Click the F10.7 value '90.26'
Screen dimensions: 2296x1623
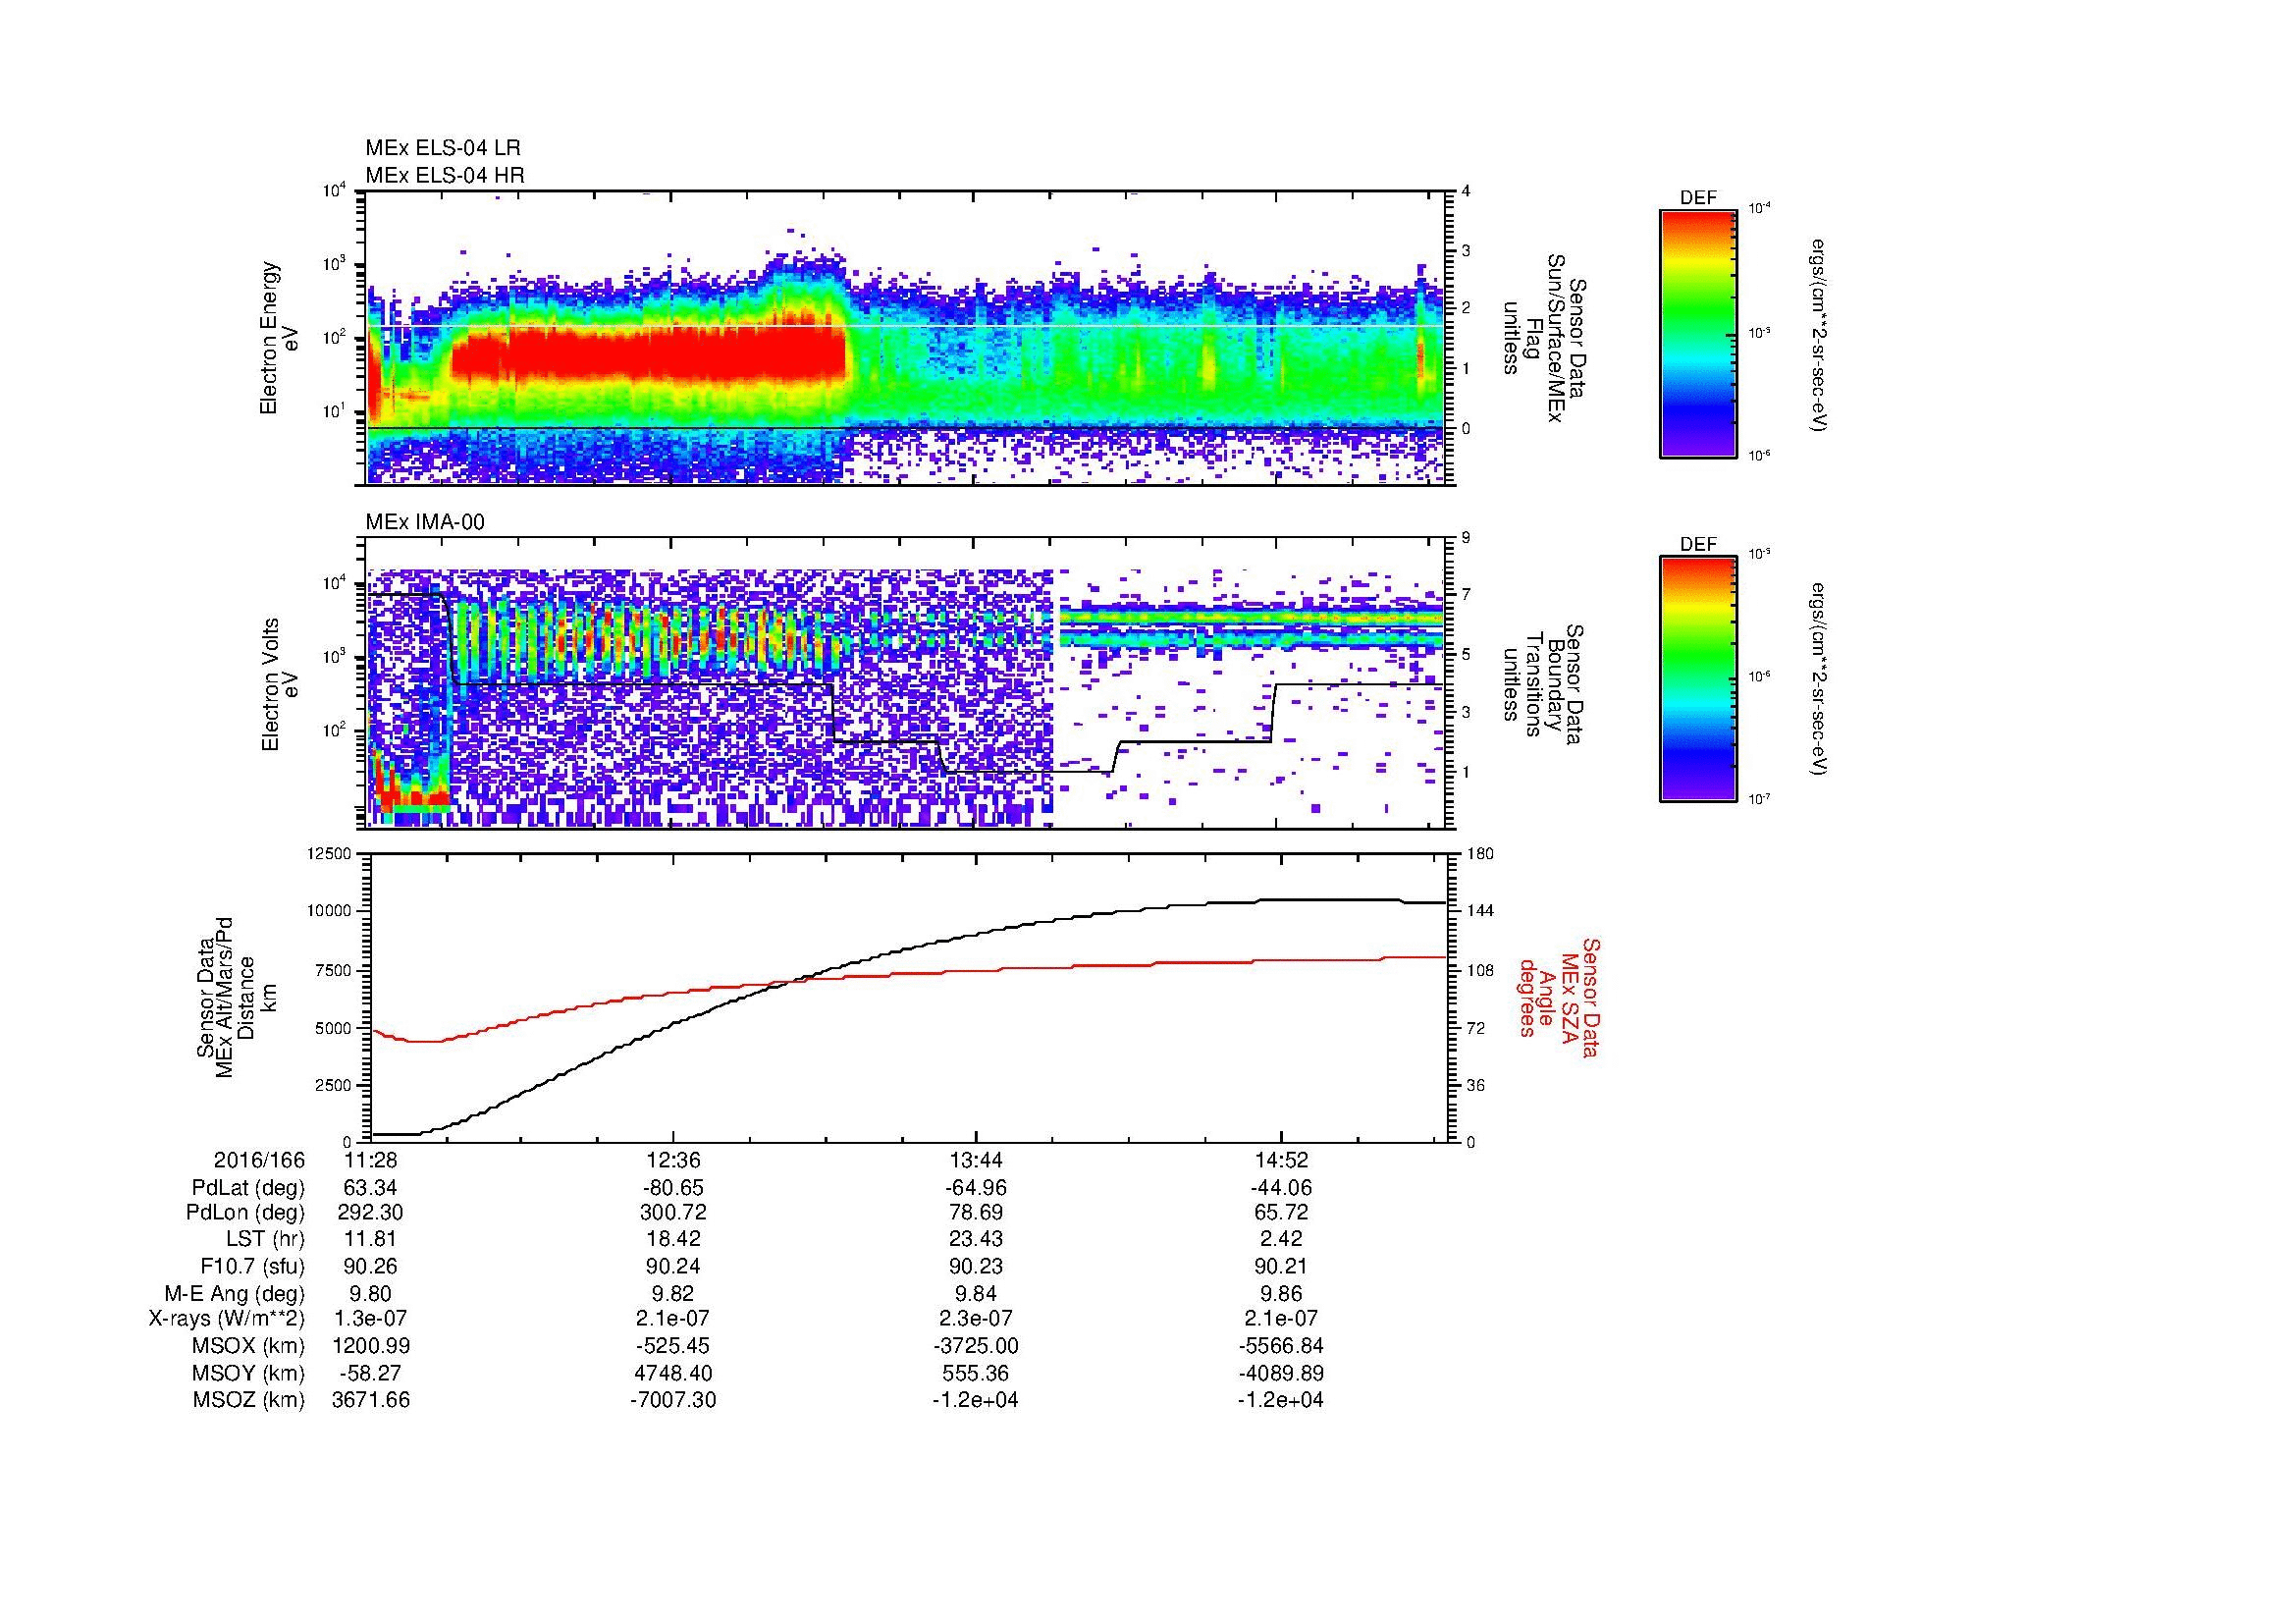(371, 1266)
